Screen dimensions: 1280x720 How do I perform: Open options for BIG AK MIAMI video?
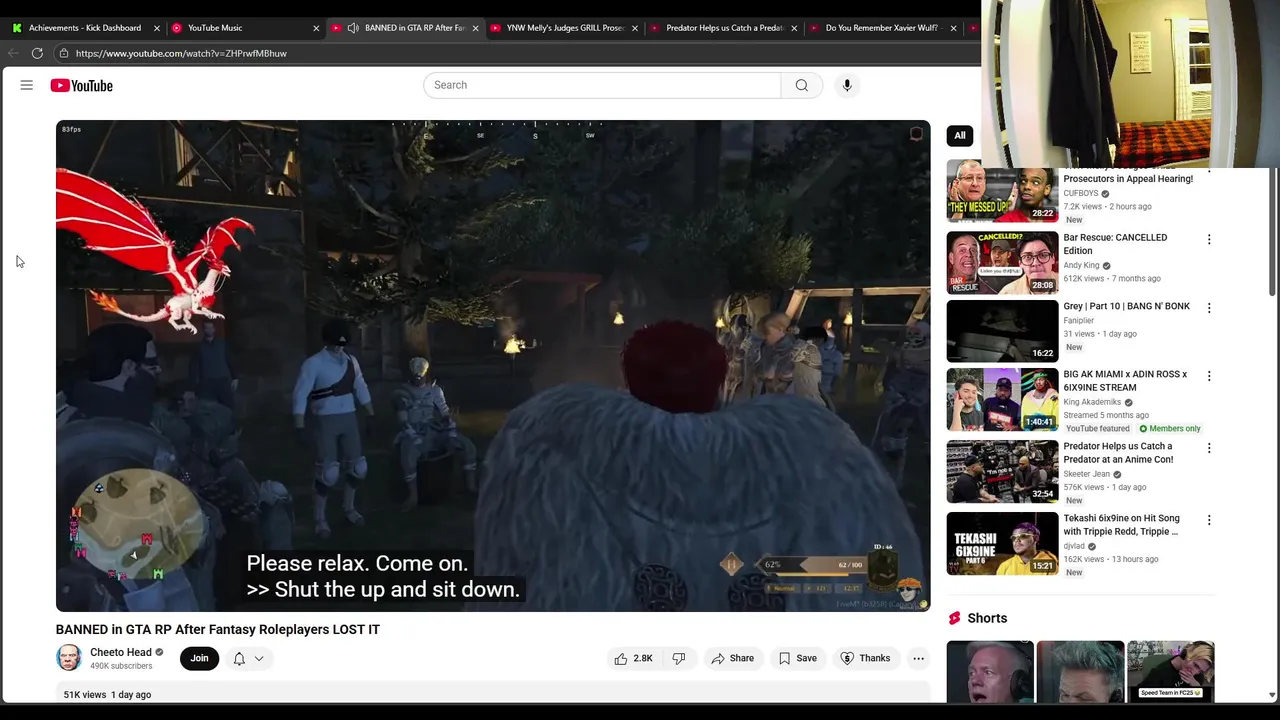coord(1209,376)
